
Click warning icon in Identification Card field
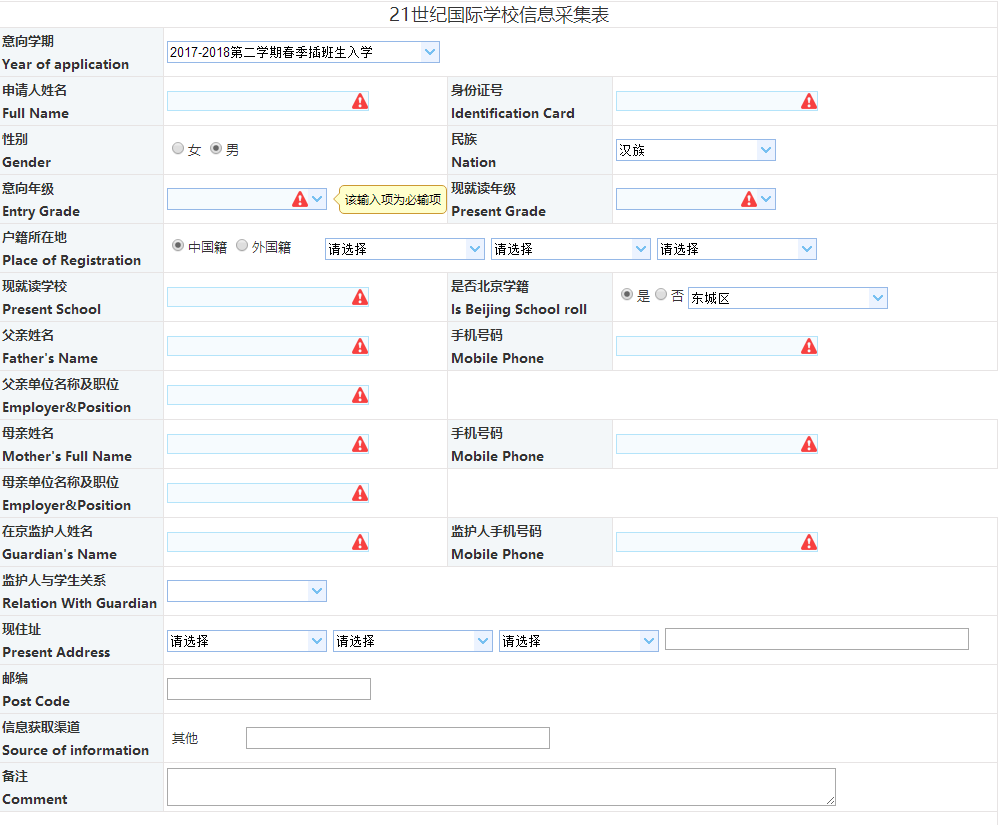point(809,101)
